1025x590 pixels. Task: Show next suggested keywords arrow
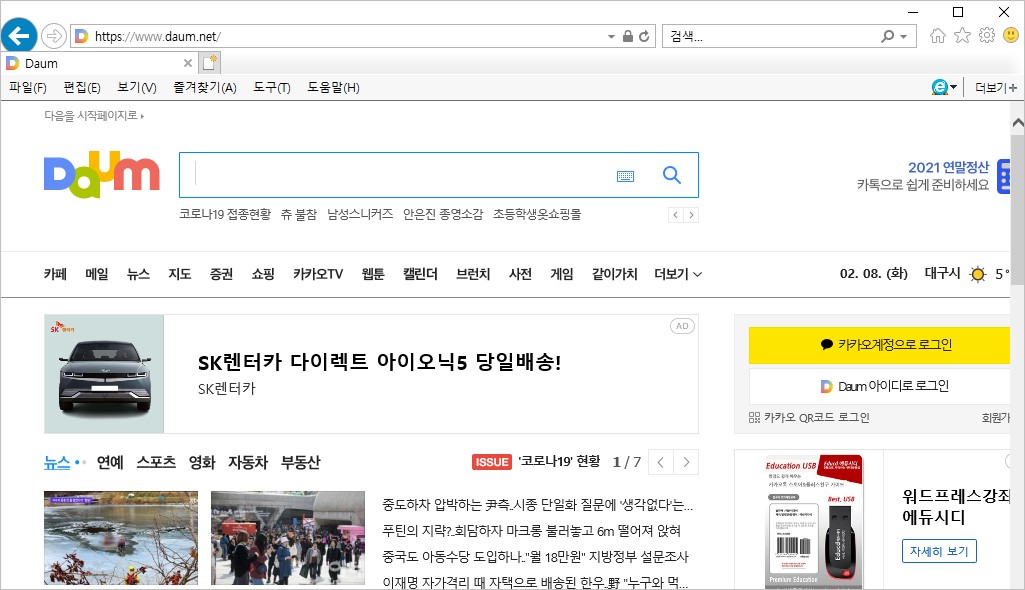pyautogui.click(x=691, y=215)
